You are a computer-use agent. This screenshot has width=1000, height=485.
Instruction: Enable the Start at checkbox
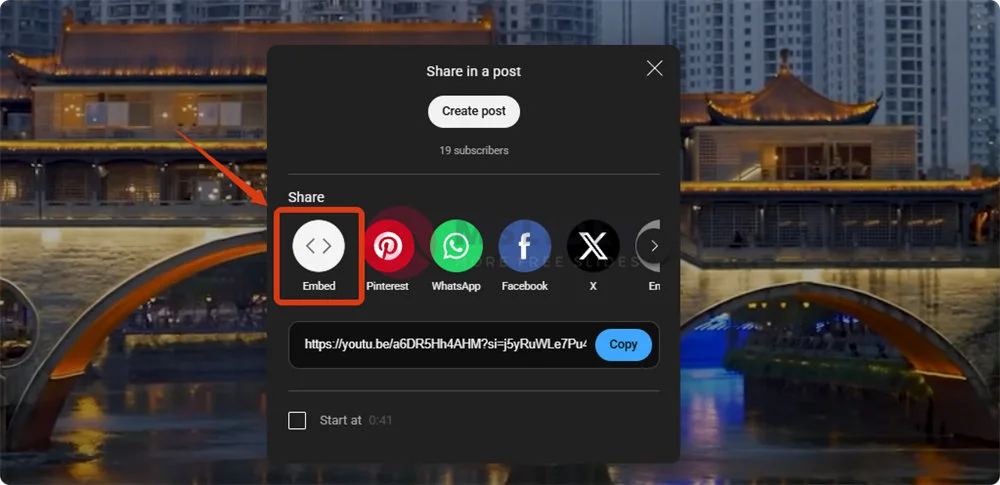click(x=297, y=421)
